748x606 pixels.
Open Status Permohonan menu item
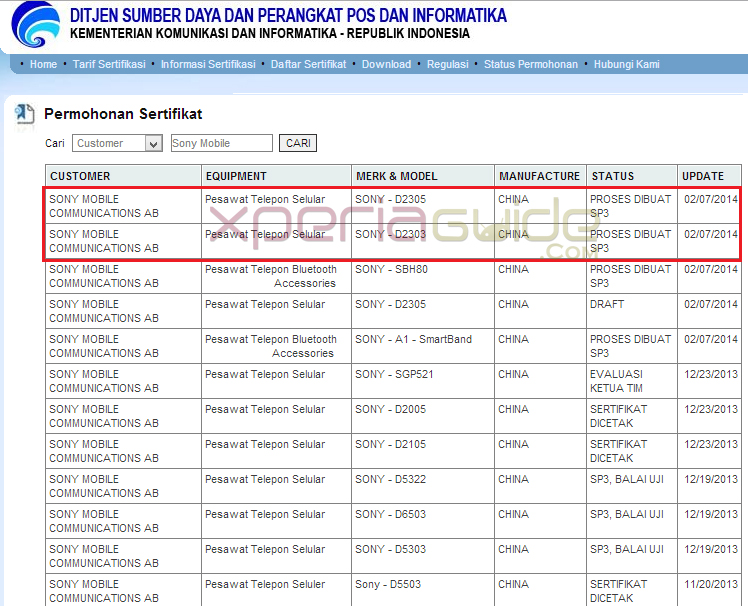tap(531, 64)
